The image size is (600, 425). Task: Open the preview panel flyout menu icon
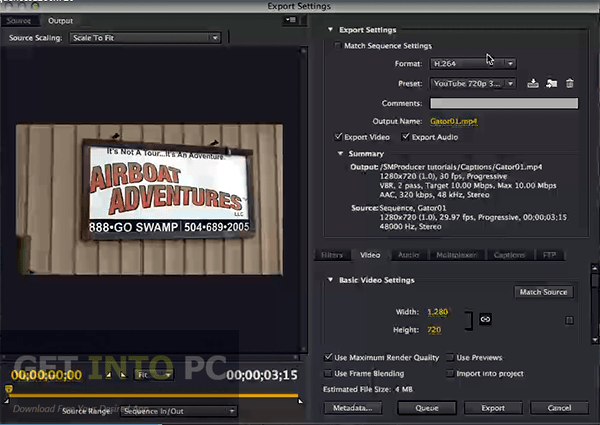click(291, 20)
